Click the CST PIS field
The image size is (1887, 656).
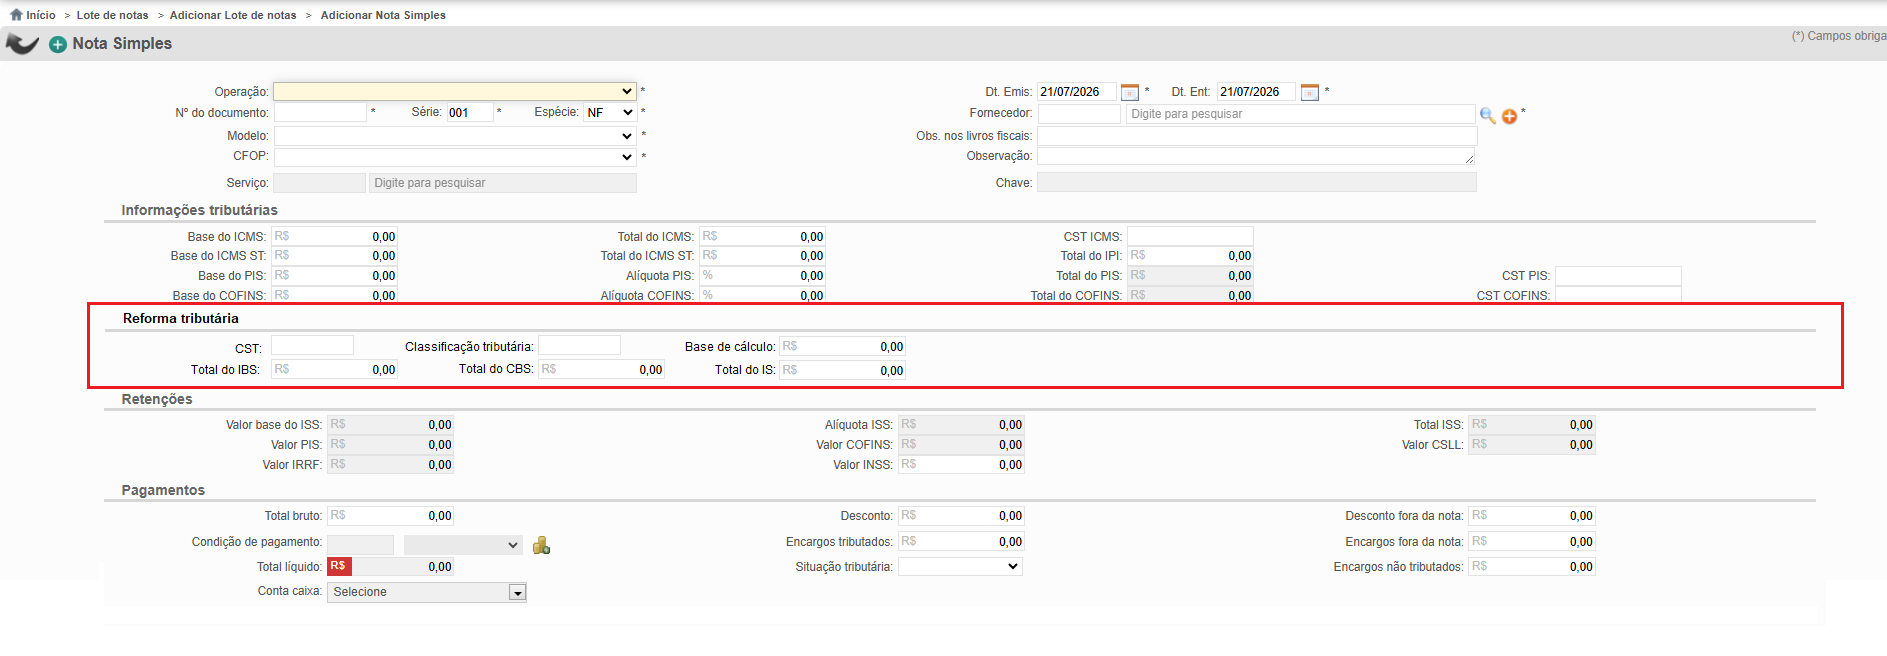[x=1618, y=276]
